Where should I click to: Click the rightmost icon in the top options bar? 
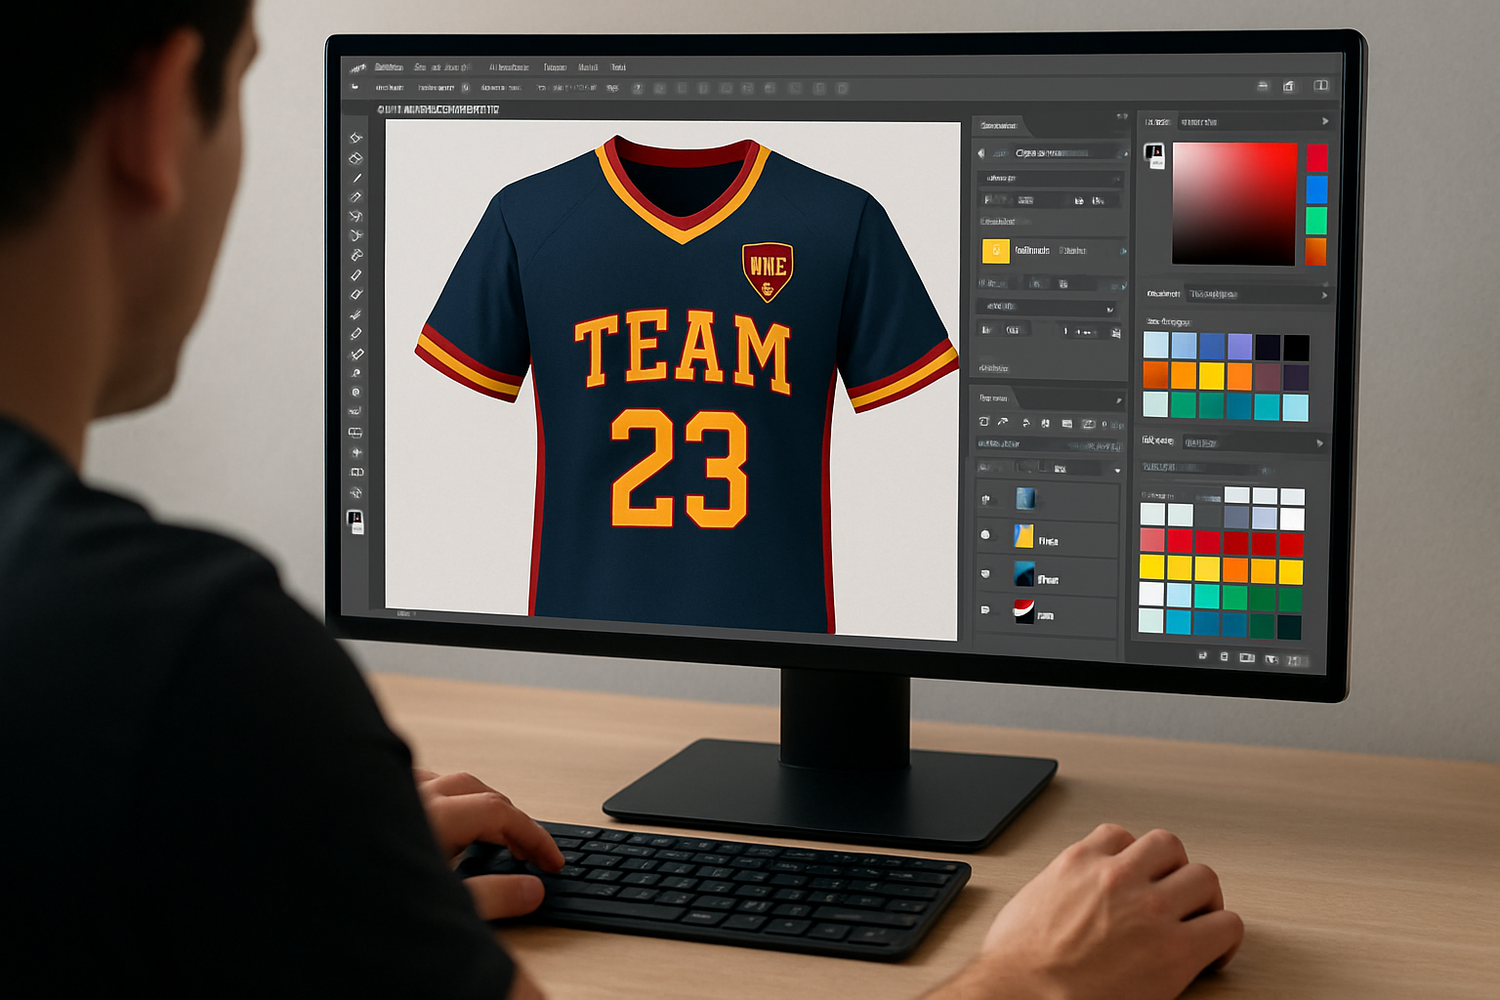point(1321,86)
